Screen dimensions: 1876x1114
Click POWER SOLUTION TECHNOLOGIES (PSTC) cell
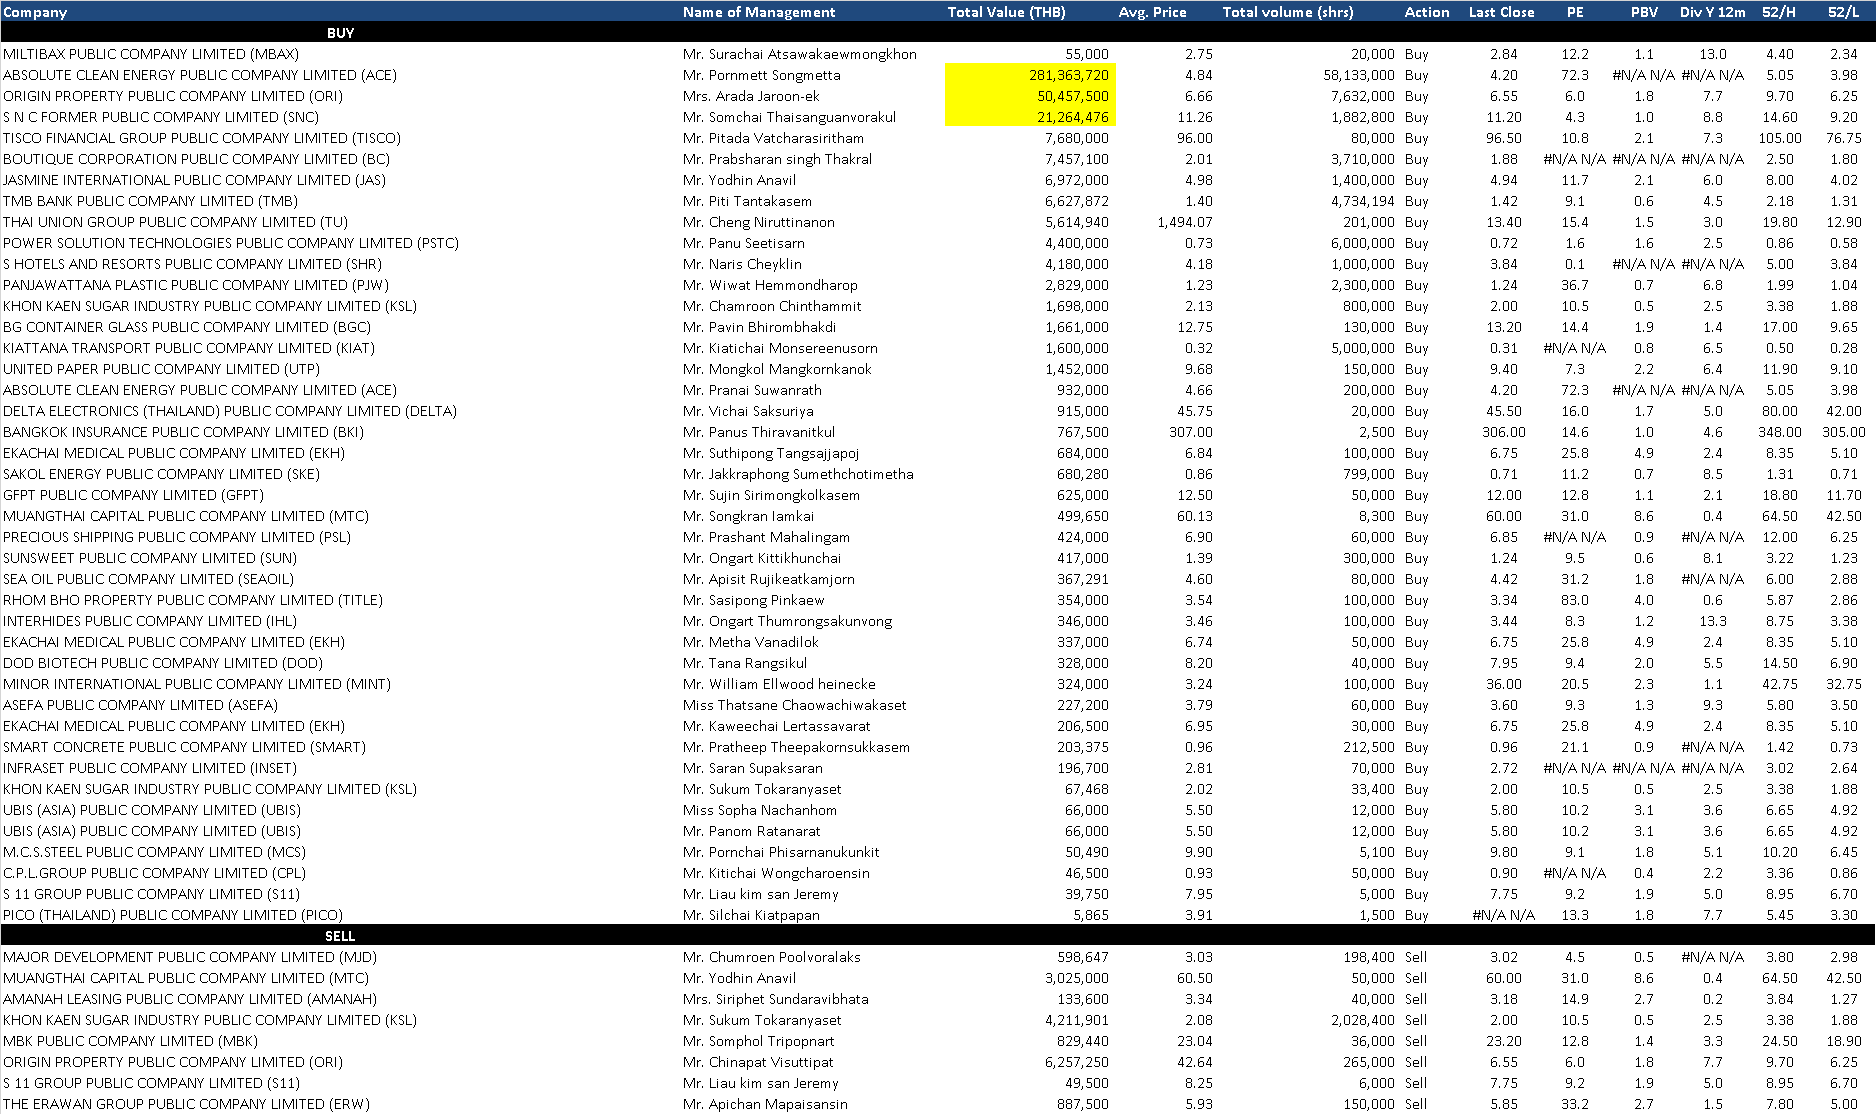231,243
